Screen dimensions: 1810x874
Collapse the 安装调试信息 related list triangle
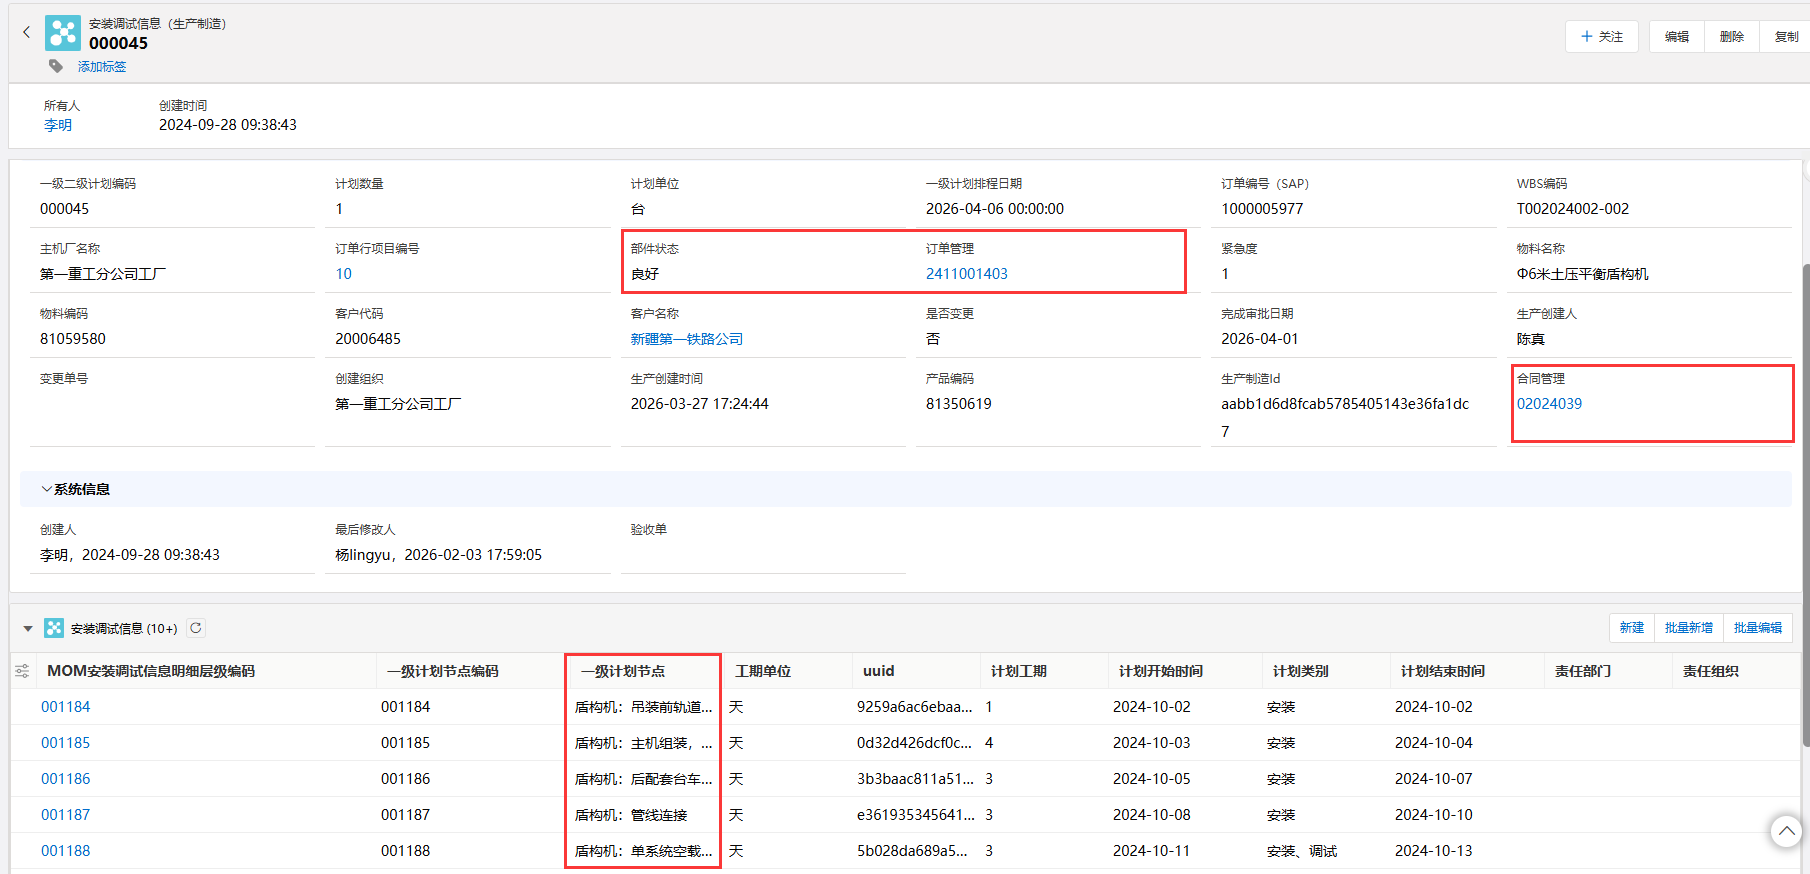pyautogui.click(x=28, y=629)
